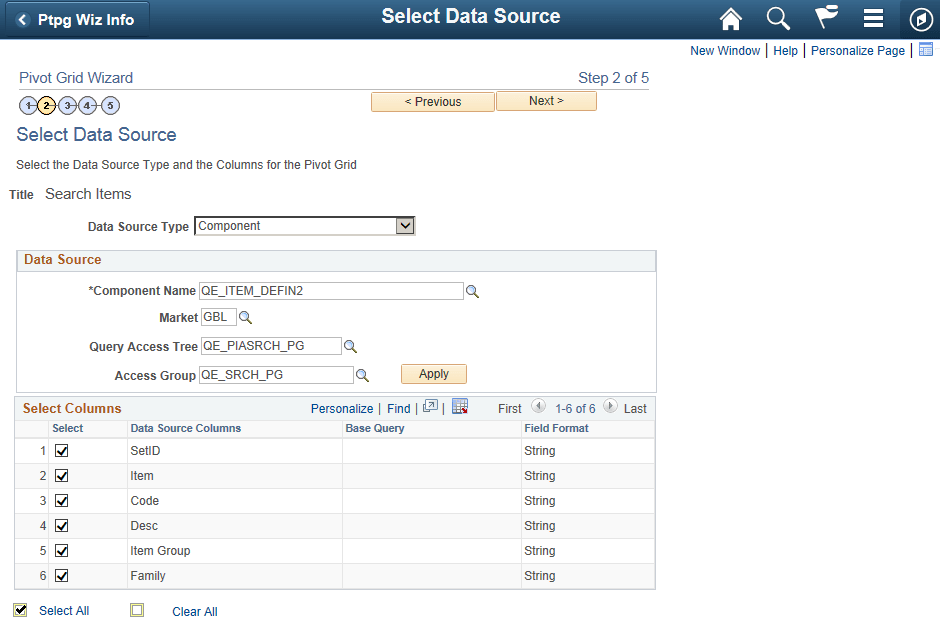Jump to wizard step 4
940x626 pixels.
pyautogui.click(x=89, y=105)
